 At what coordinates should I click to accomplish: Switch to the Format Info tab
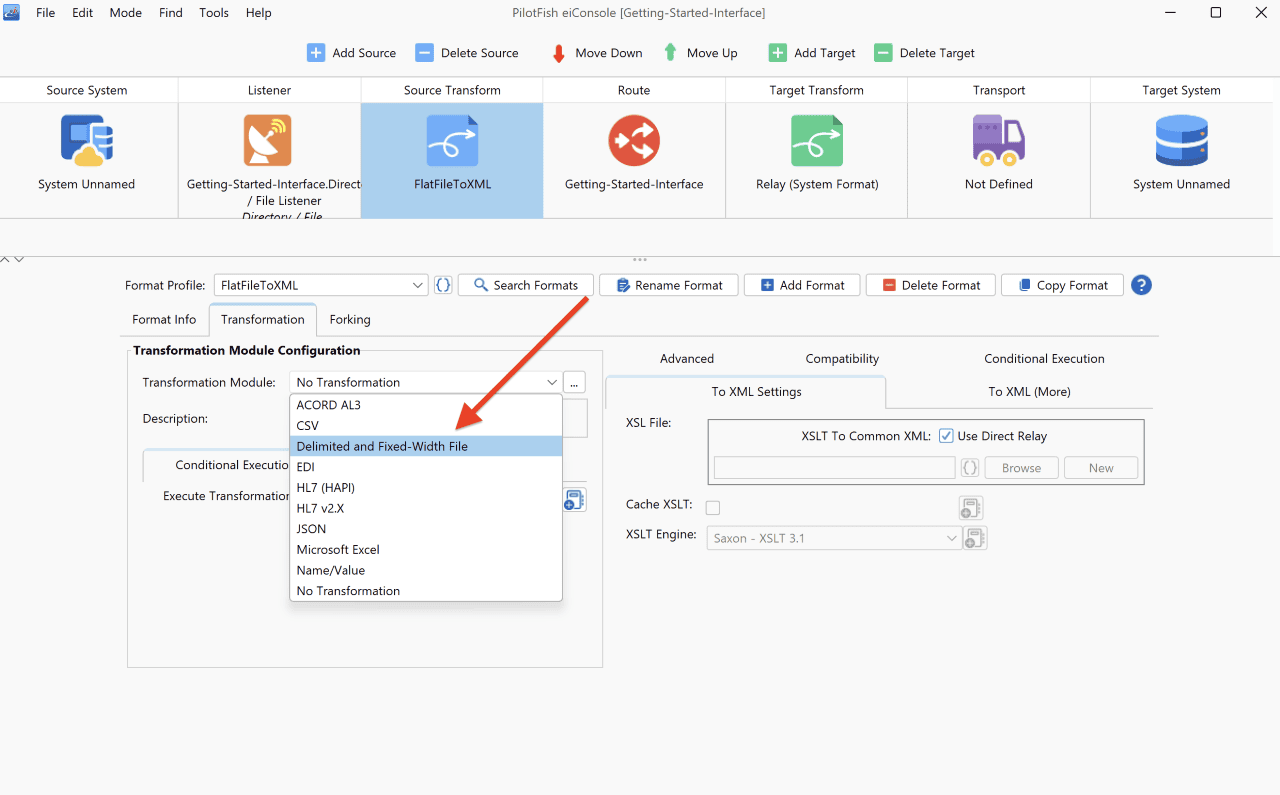tap(164, 319)
